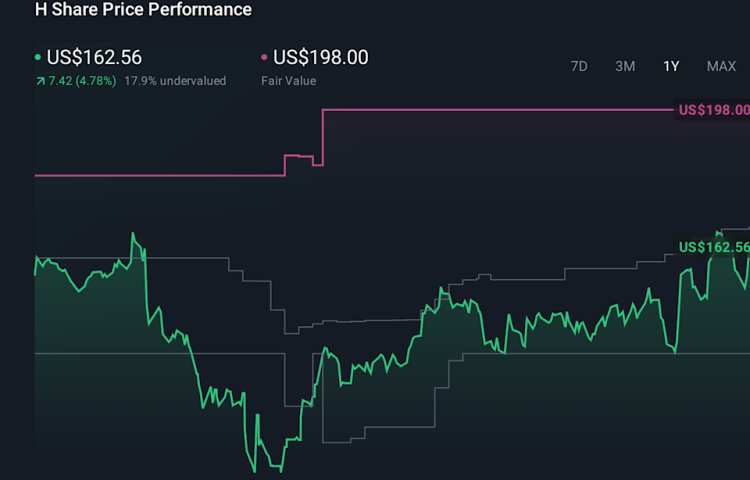Click the small notch in the pink fair value line
Image resolution: width=750 pixels, height=480 pixels.
[317, 163]
